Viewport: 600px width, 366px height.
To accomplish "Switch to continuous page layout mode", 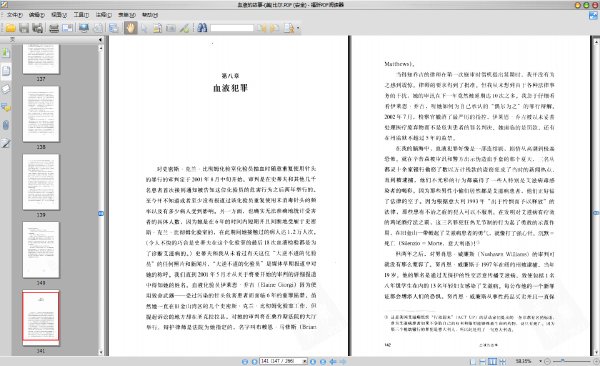I will pos(483,361).
